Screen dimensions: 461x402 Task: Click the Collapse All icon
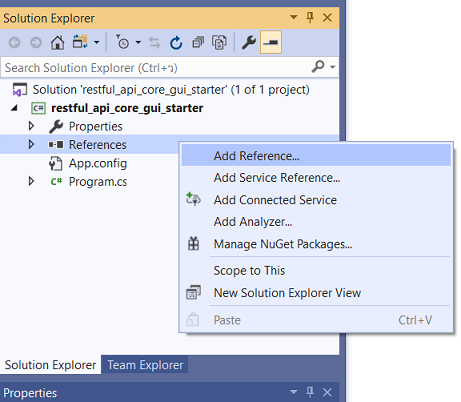[198, 42]
